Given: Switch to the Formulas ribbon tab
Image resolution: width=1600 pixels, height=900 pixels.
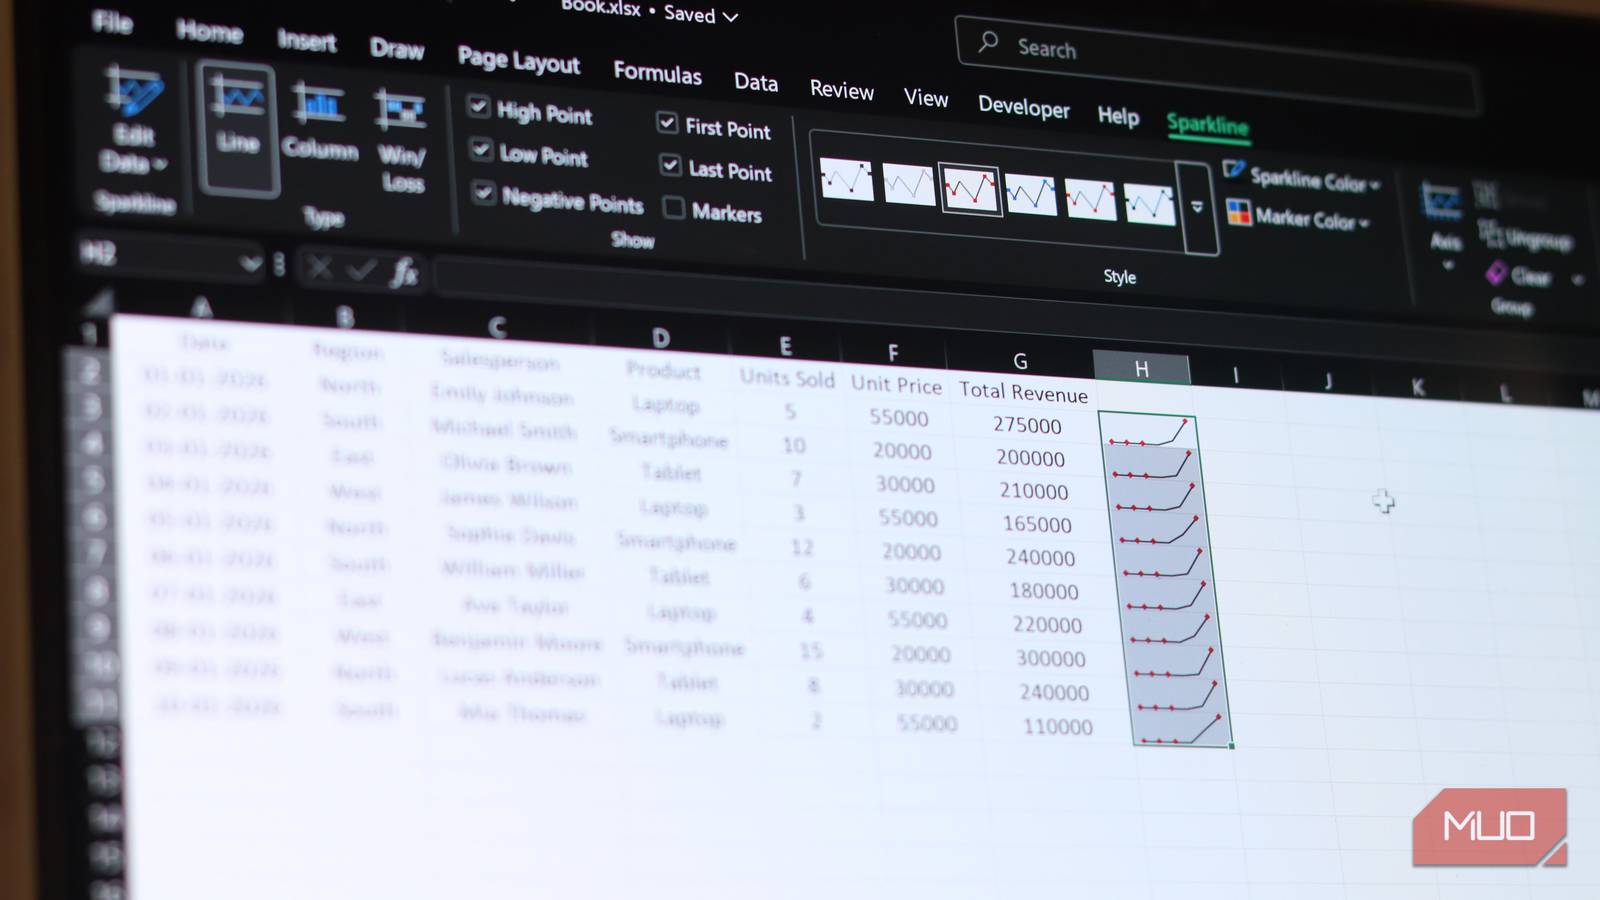Looking at the screenshot, I should tap(657, 75).
